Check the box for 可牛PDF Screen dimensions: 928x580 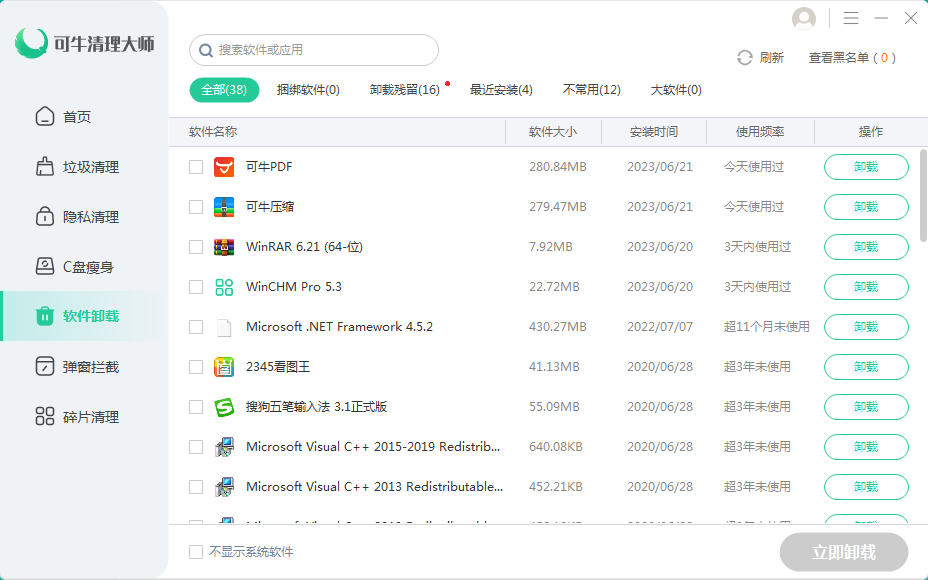pyautogui.click(x=196, y=167)
